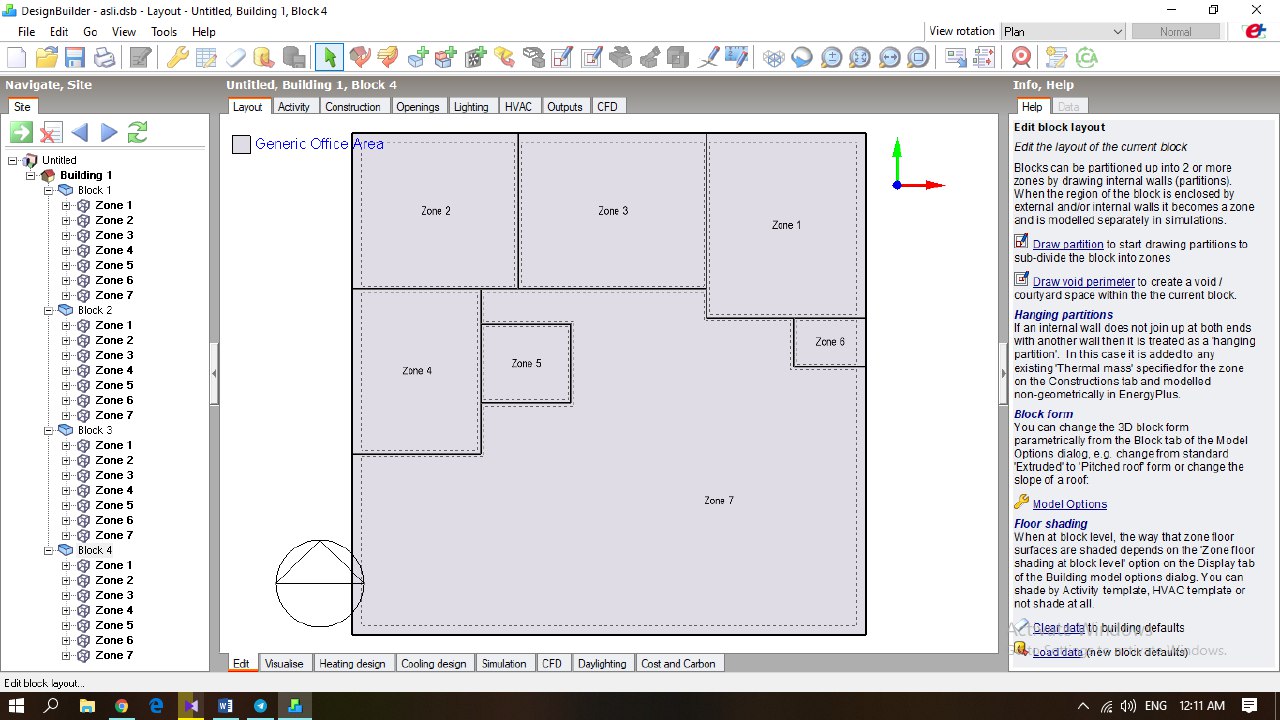Expand Zone 3 under Block 1

click(x=66, y=235)
